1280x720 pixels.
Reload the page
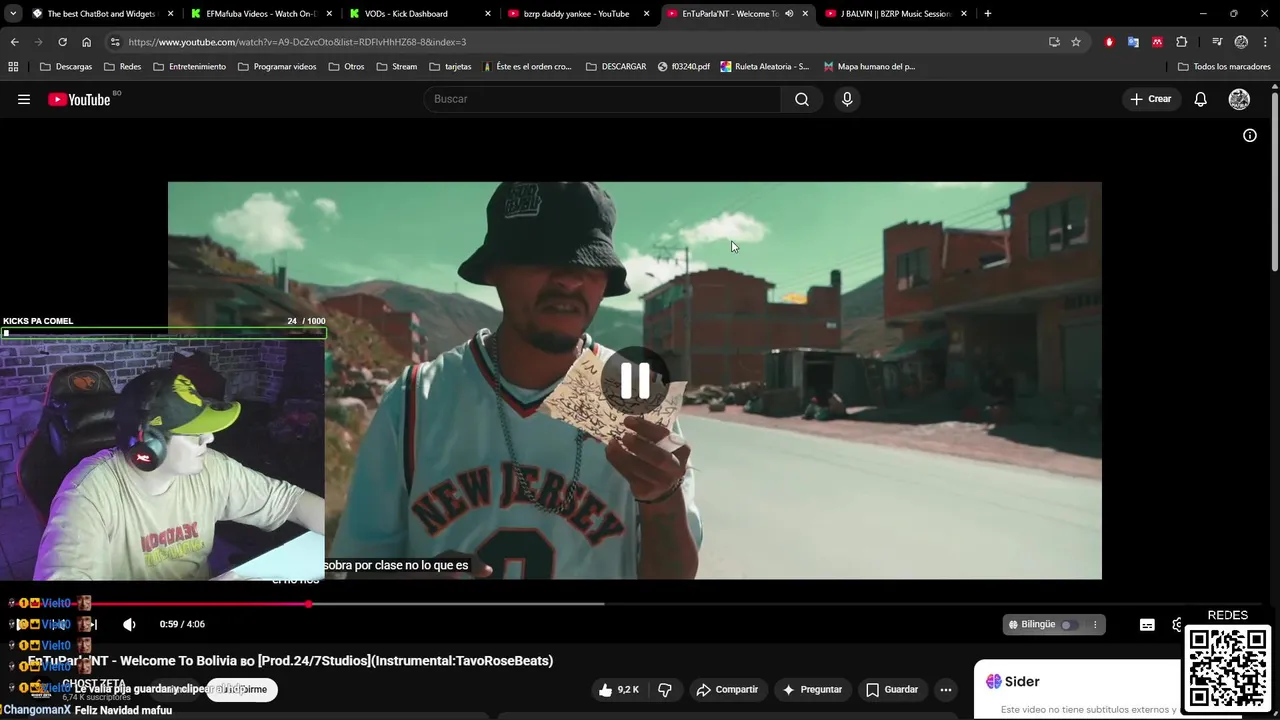[62, 42]
